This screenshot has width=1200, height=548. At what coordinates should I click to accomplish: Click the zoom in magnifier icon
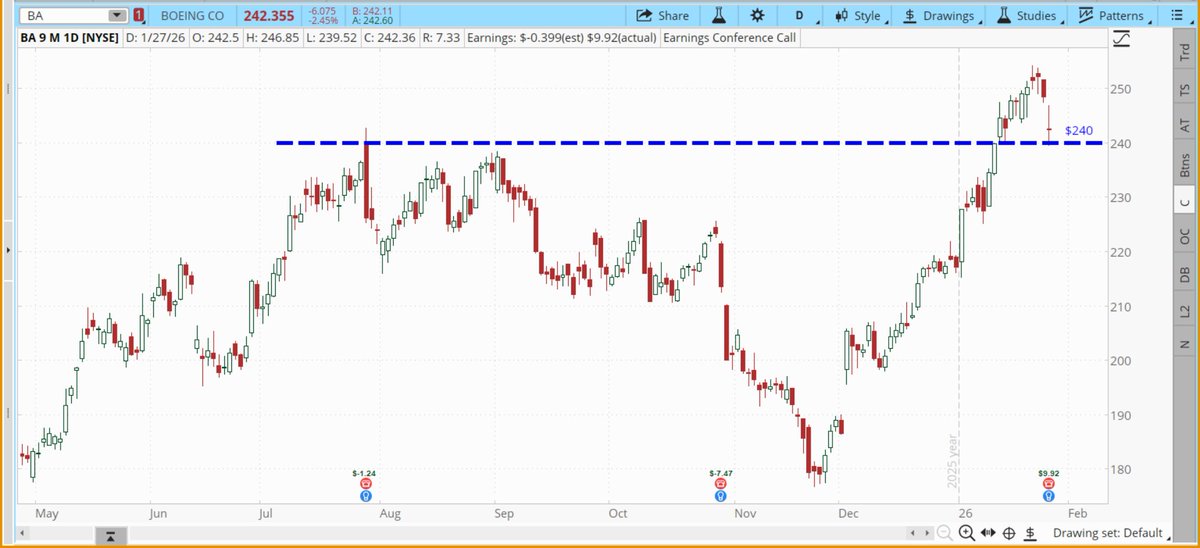point(966,533)
